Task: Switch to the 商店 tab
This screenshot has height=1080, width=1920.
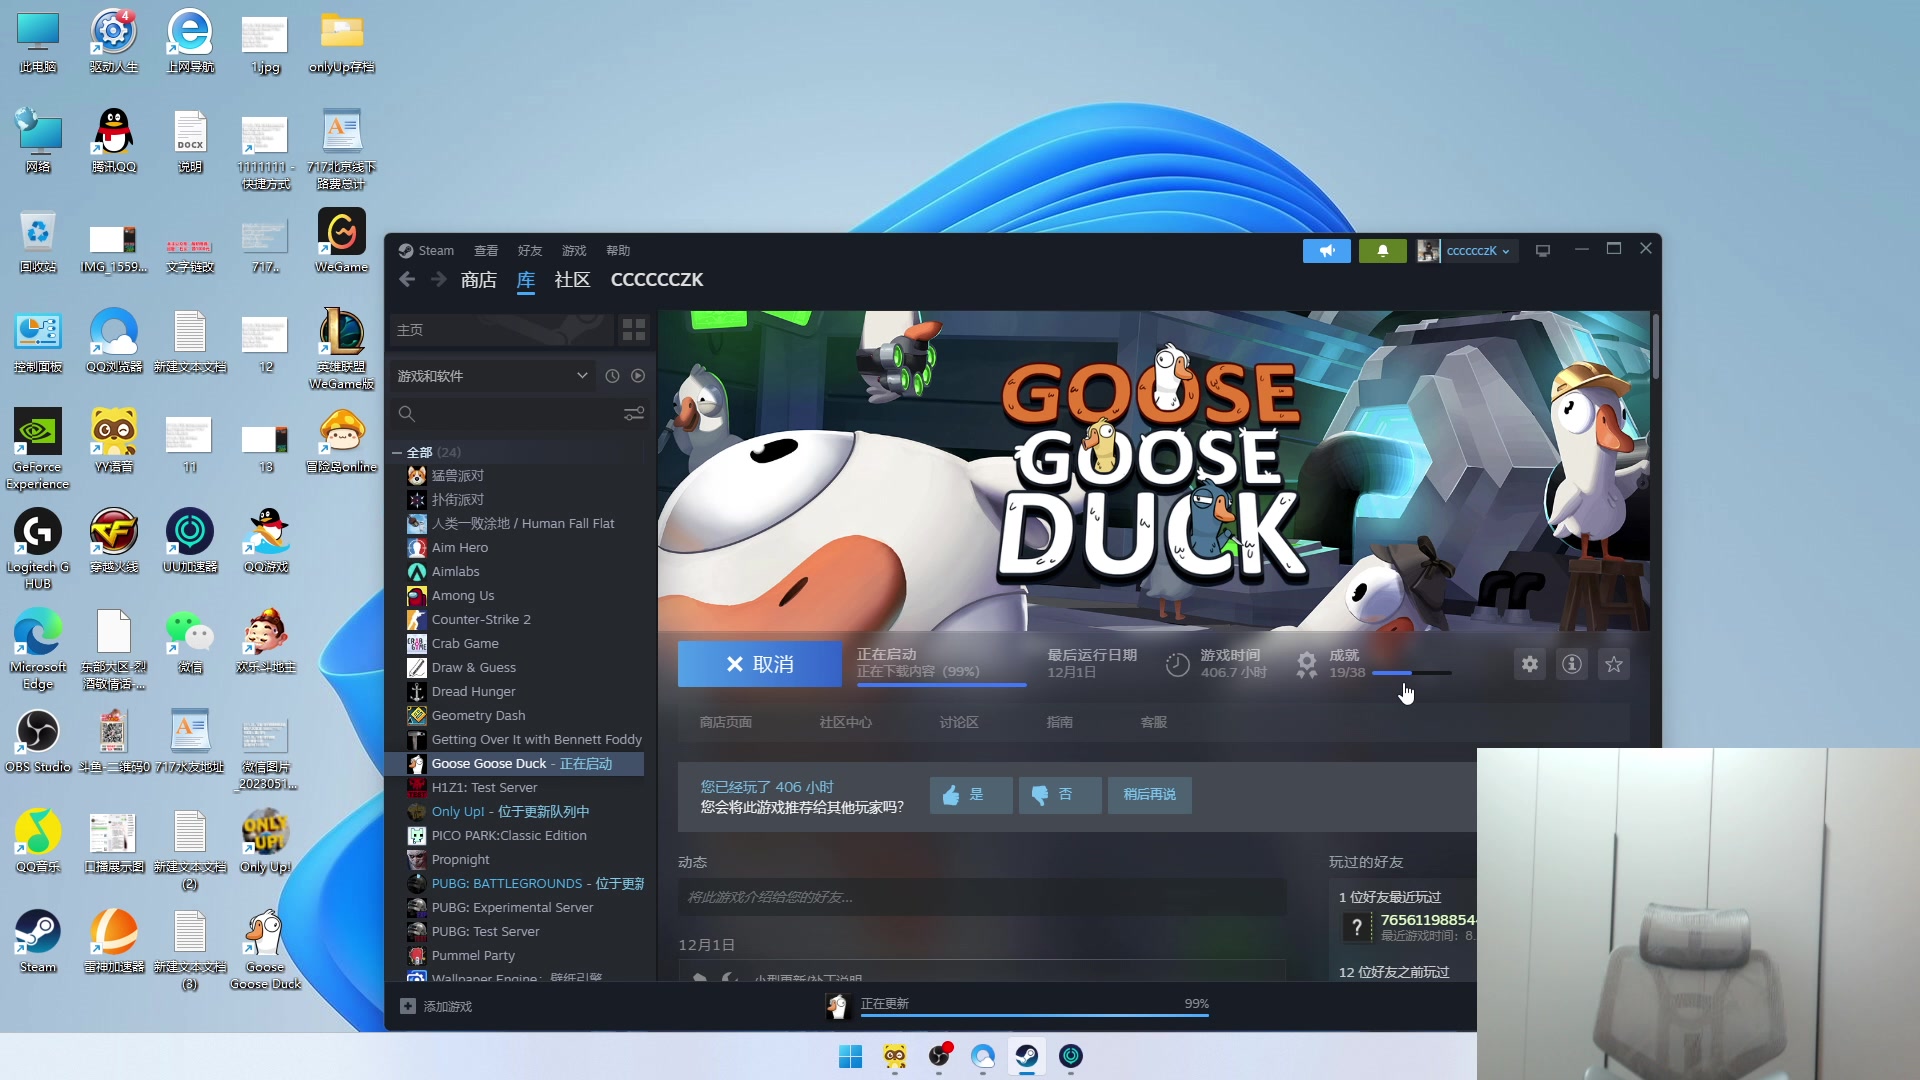Action: [x=478, y=280]
